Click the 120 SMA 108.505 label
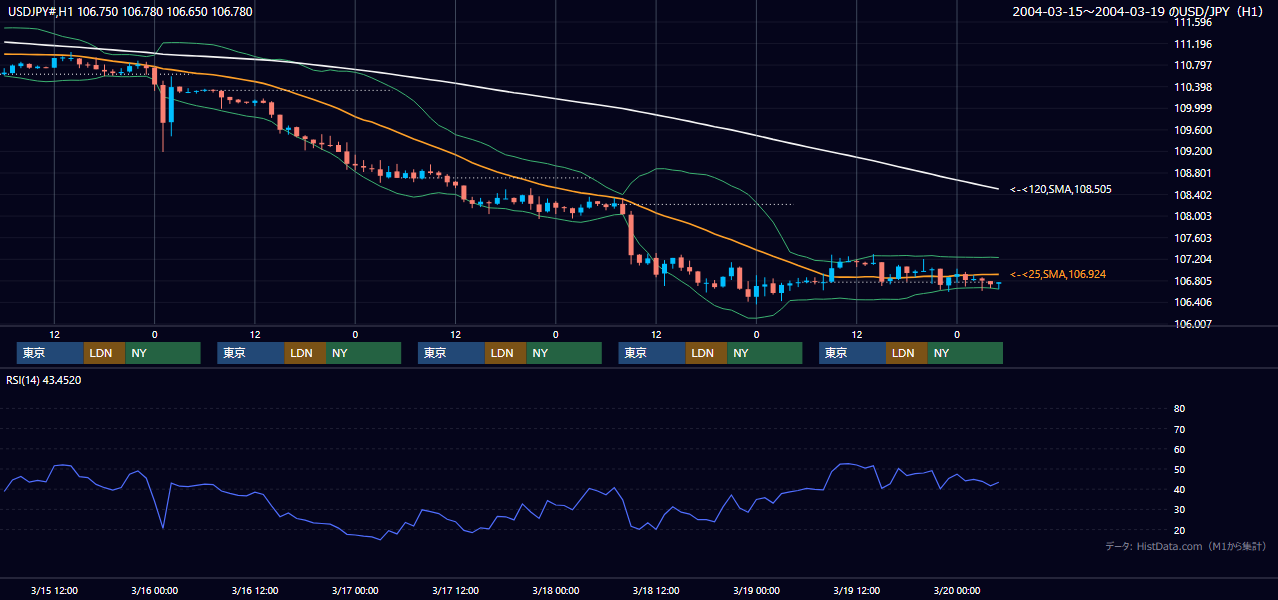This screenshot has height=600, width=1278. [1061, 189]
